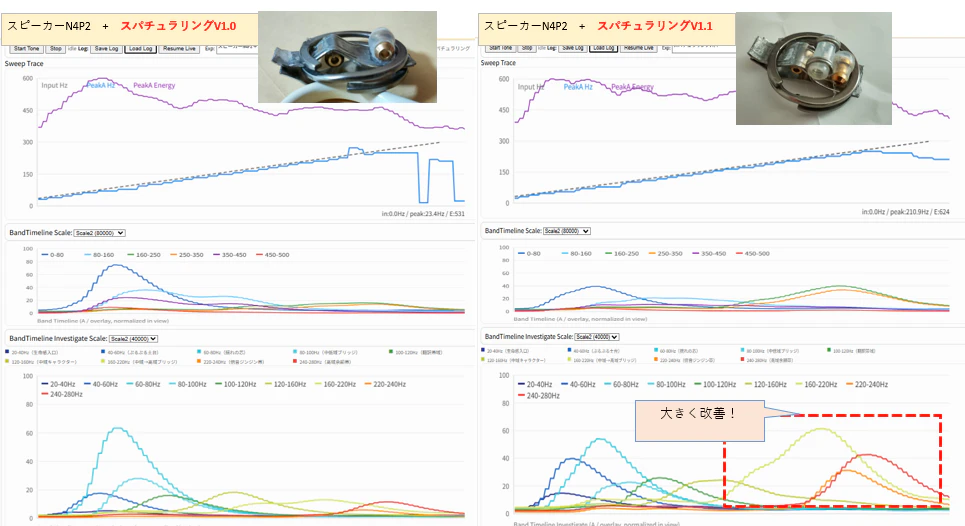The width and height of the screenshot is (965, 526).
Task: Open the Exp dropdown in the V1.0 panel
Action: [x=237, y=49]
